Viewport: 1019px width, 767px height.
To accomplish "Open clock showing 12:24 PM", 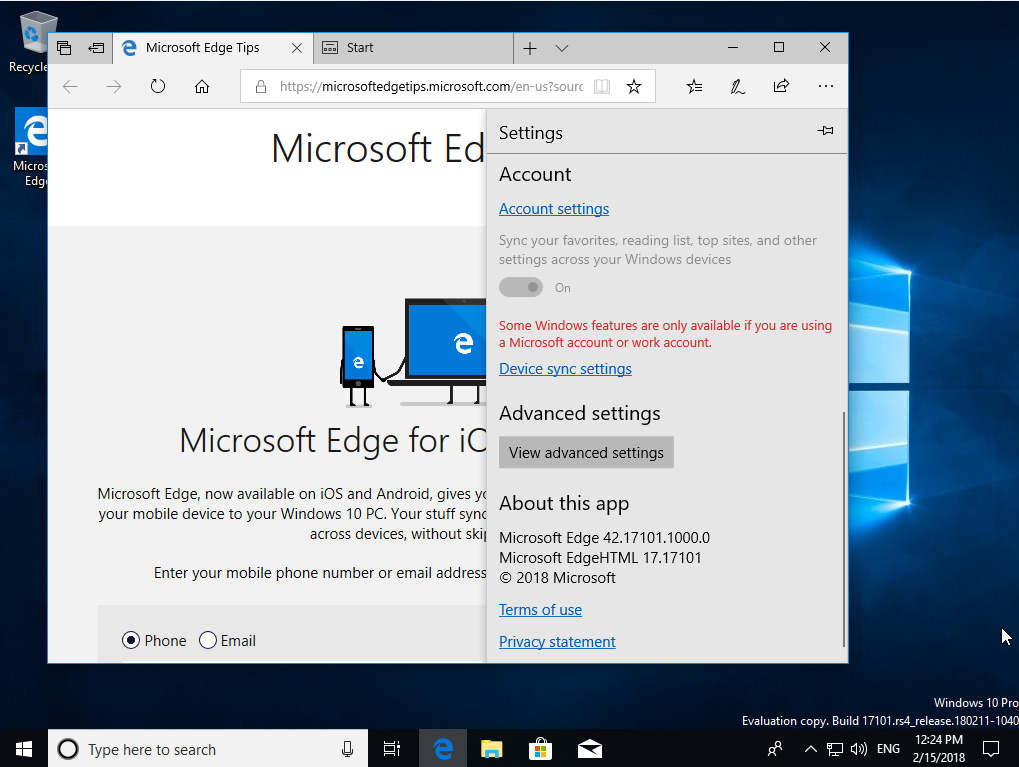I will click(x=938, y=749).
